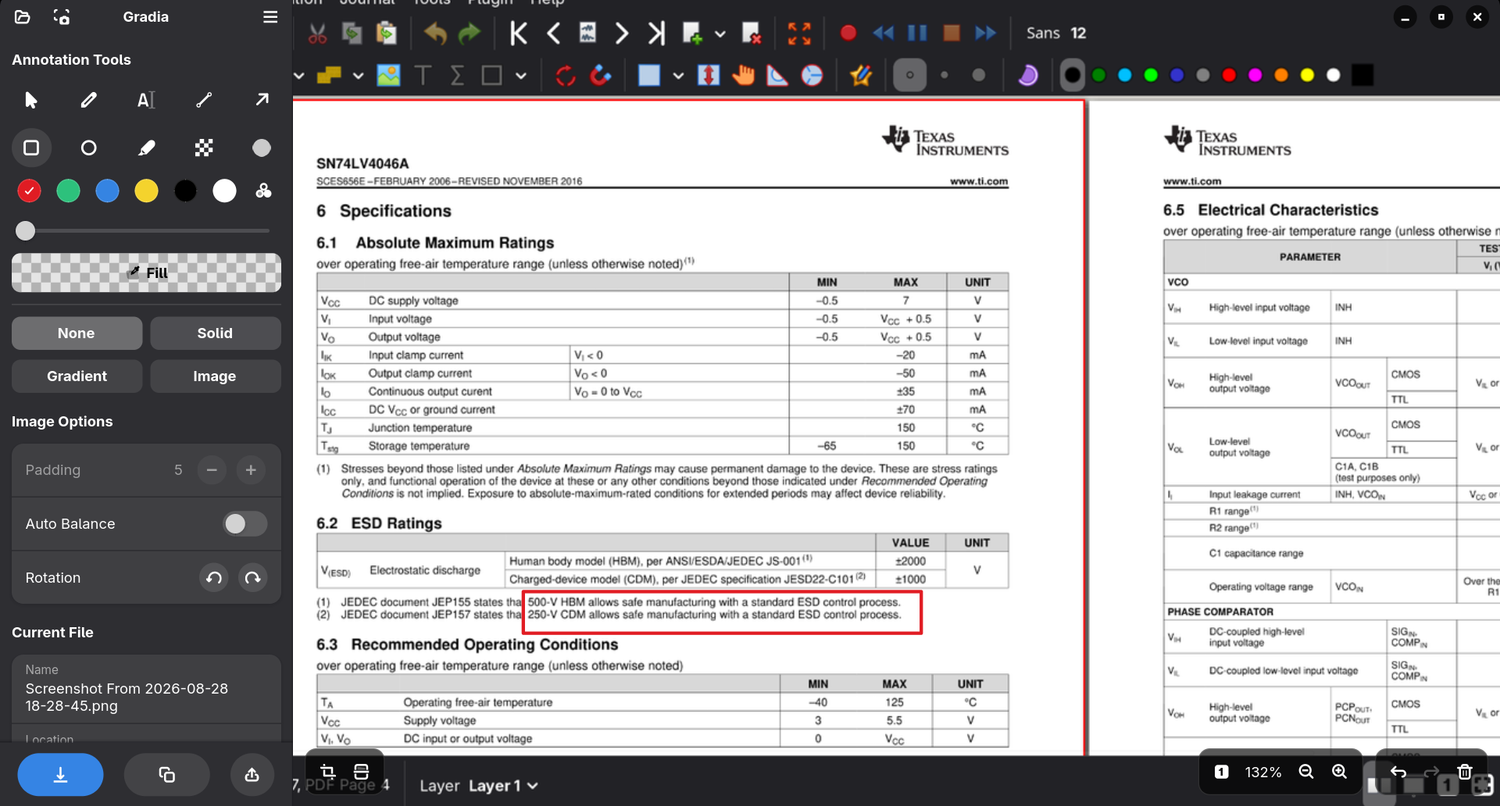Image resolution: width=1500 pixels, height=806 pixels.
Task: Switch background type to Gradient
Action: point(77,376)
